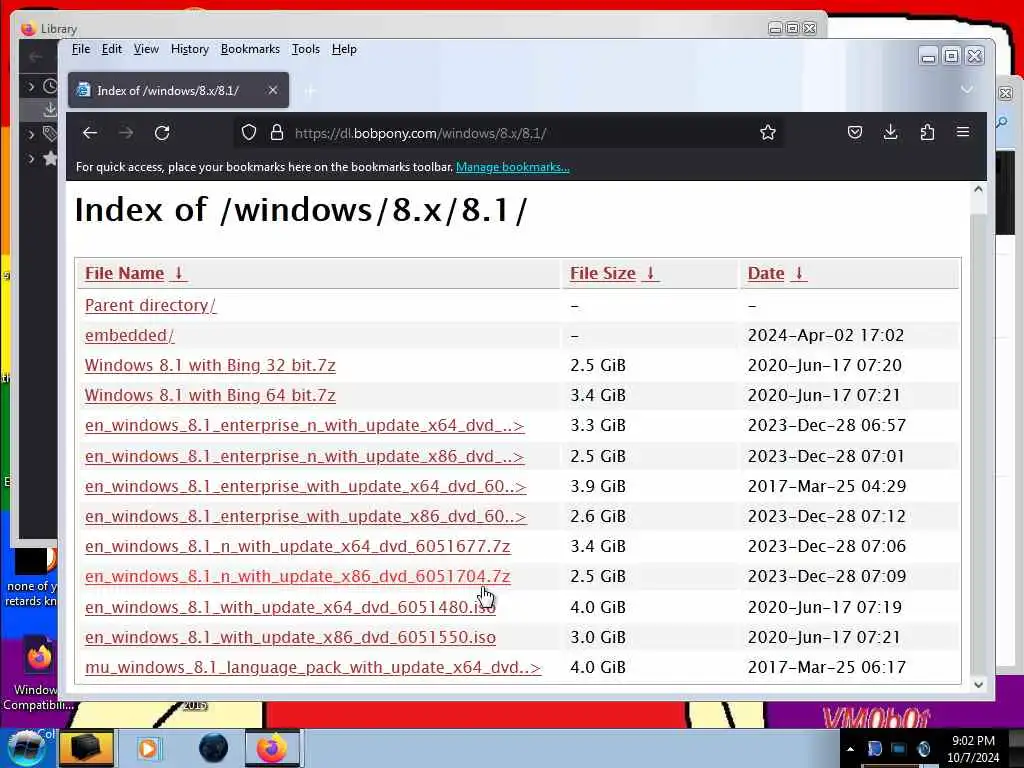
Task: Open the Parent directory link
Action: pos(150,305)
